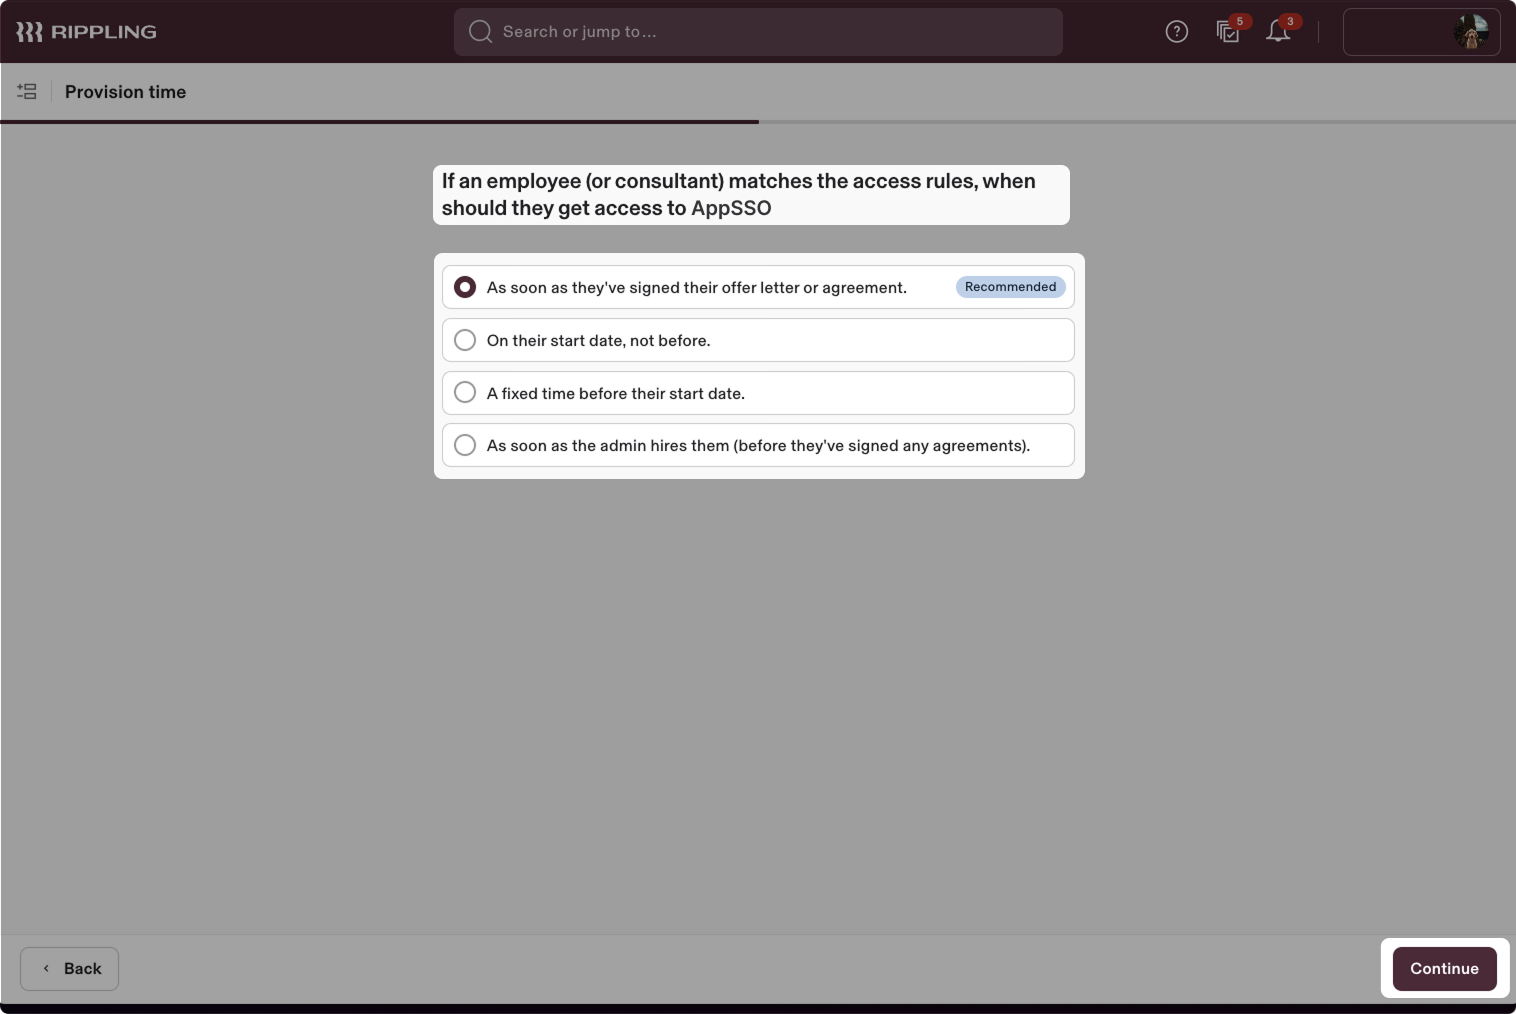Click the Provision time header label
Viewport: 1516px width, 1014px height.
coord(125,91)
